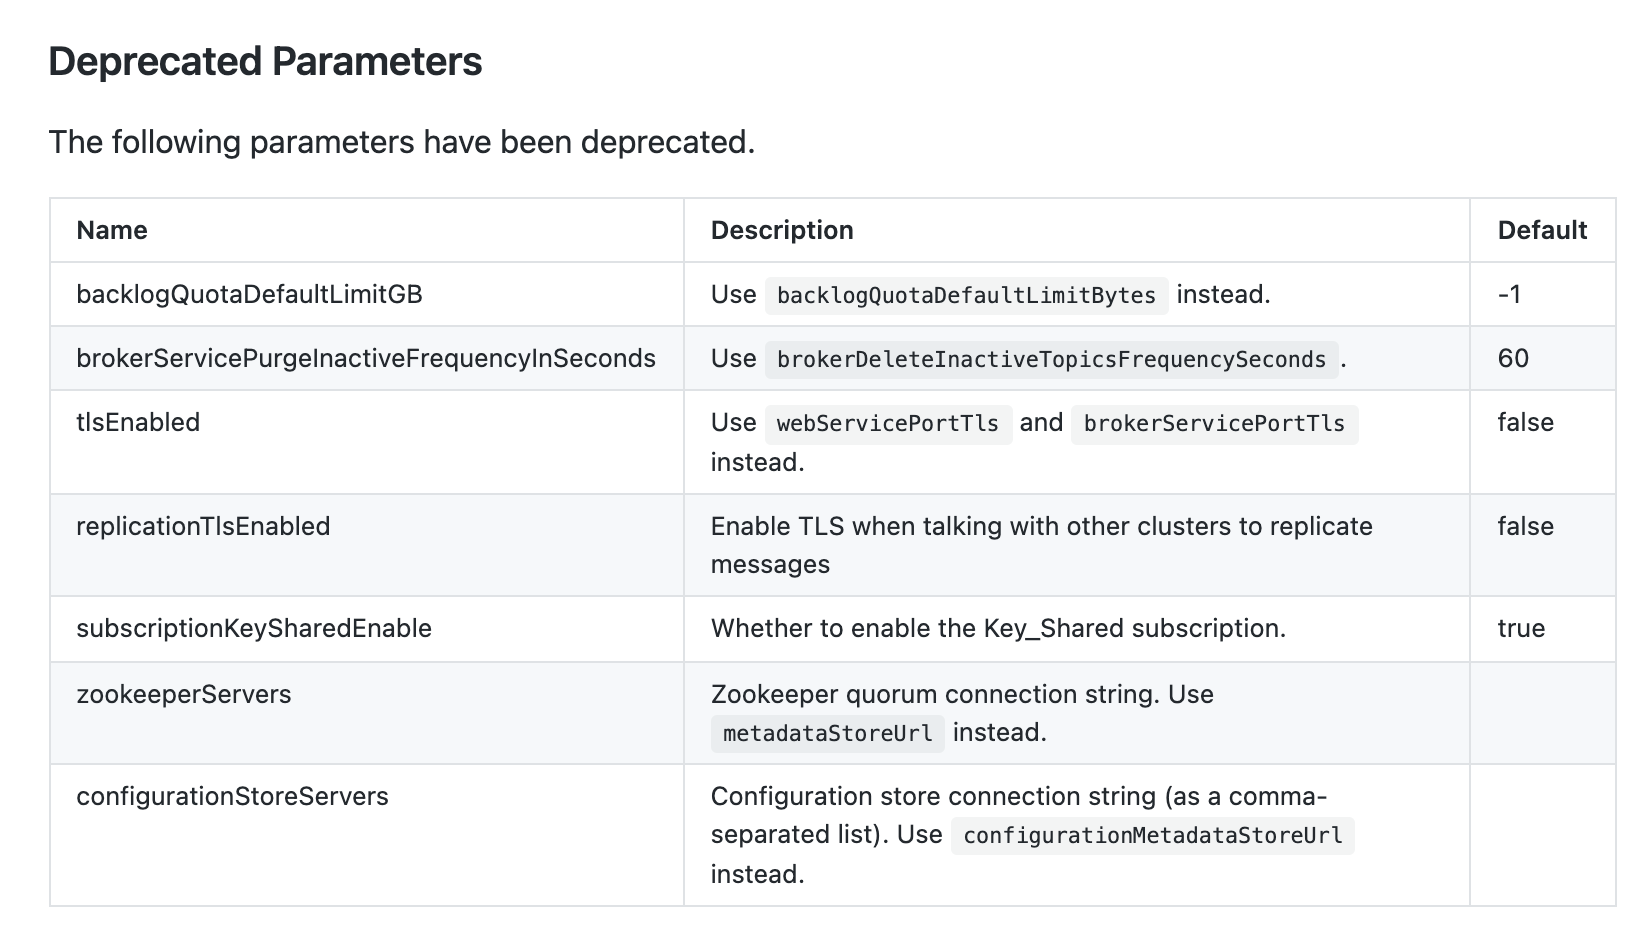Click the brokerServicePortTls code snippet
This screenshot has height=934, width=1648.
(x=1214, y=424)
